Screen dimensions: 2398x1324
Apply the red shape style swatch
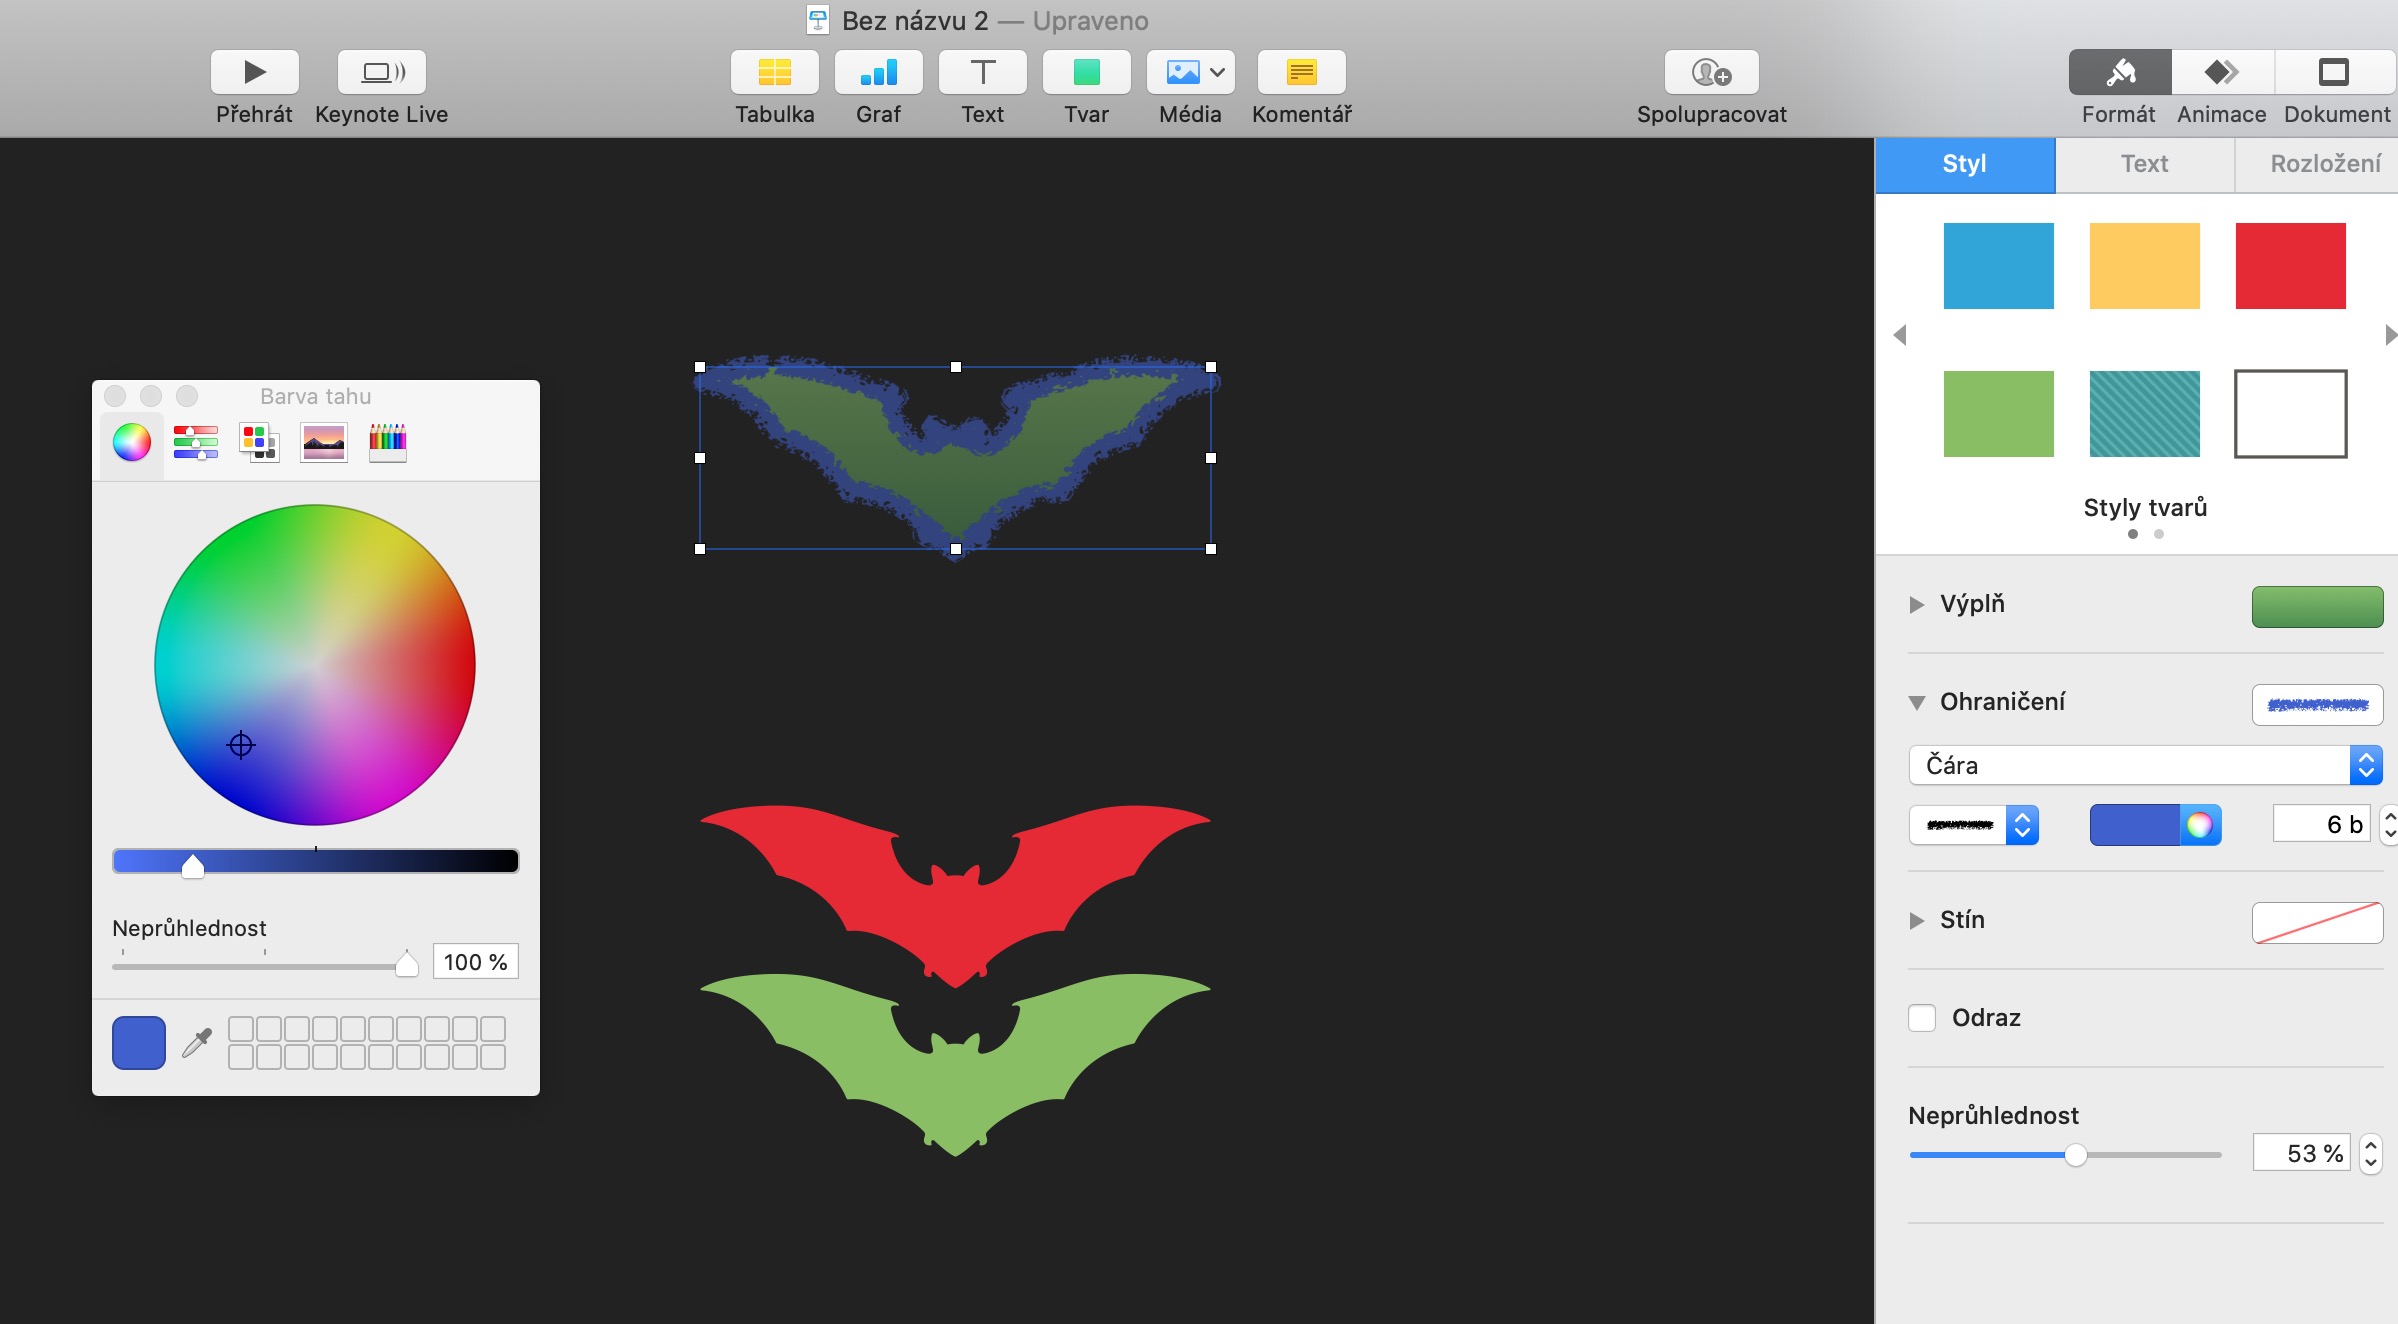[x=2290, y=266]
